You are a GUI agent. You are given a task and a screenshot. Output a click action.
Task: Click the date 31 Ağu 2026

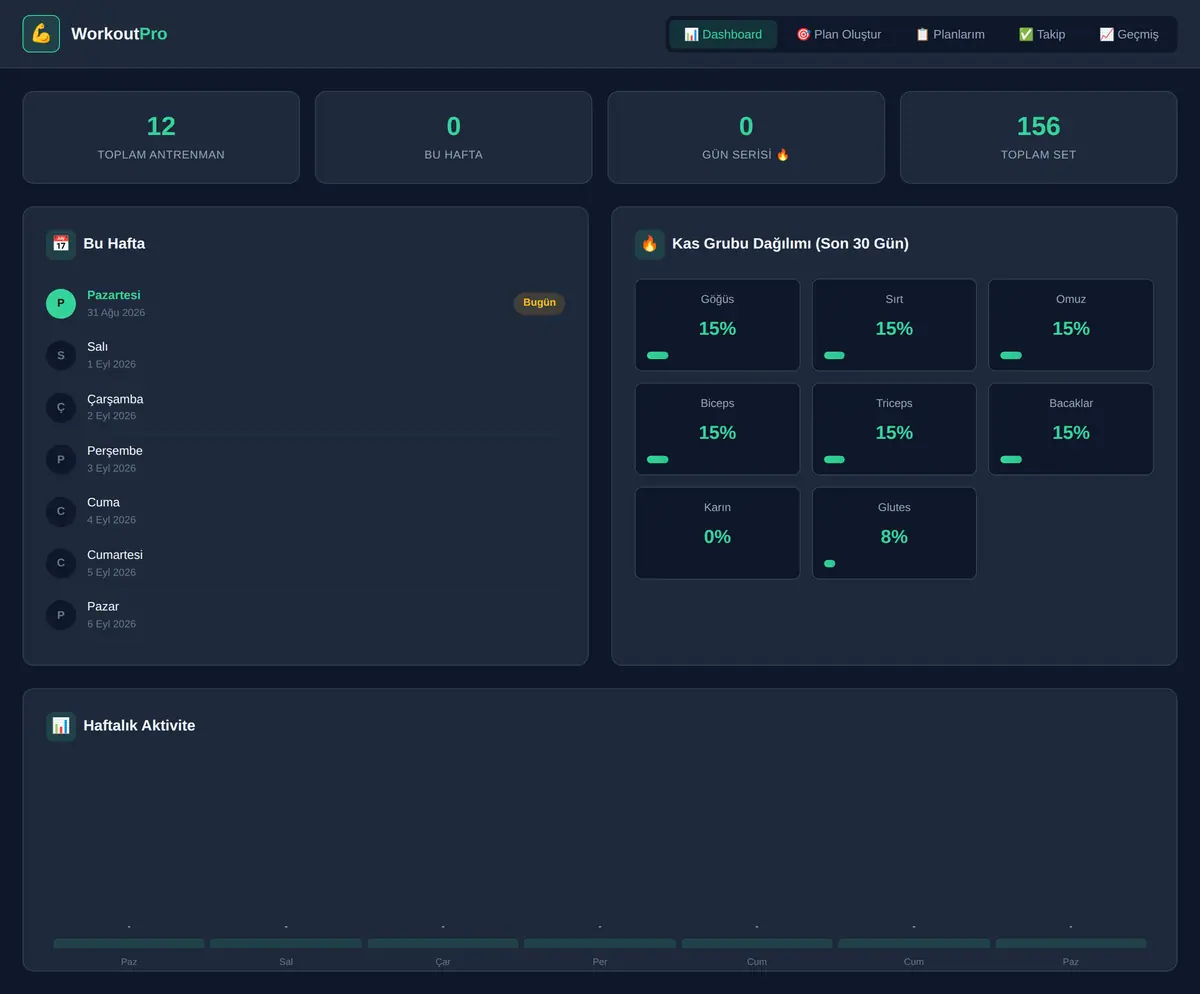(x=116, y=313)
